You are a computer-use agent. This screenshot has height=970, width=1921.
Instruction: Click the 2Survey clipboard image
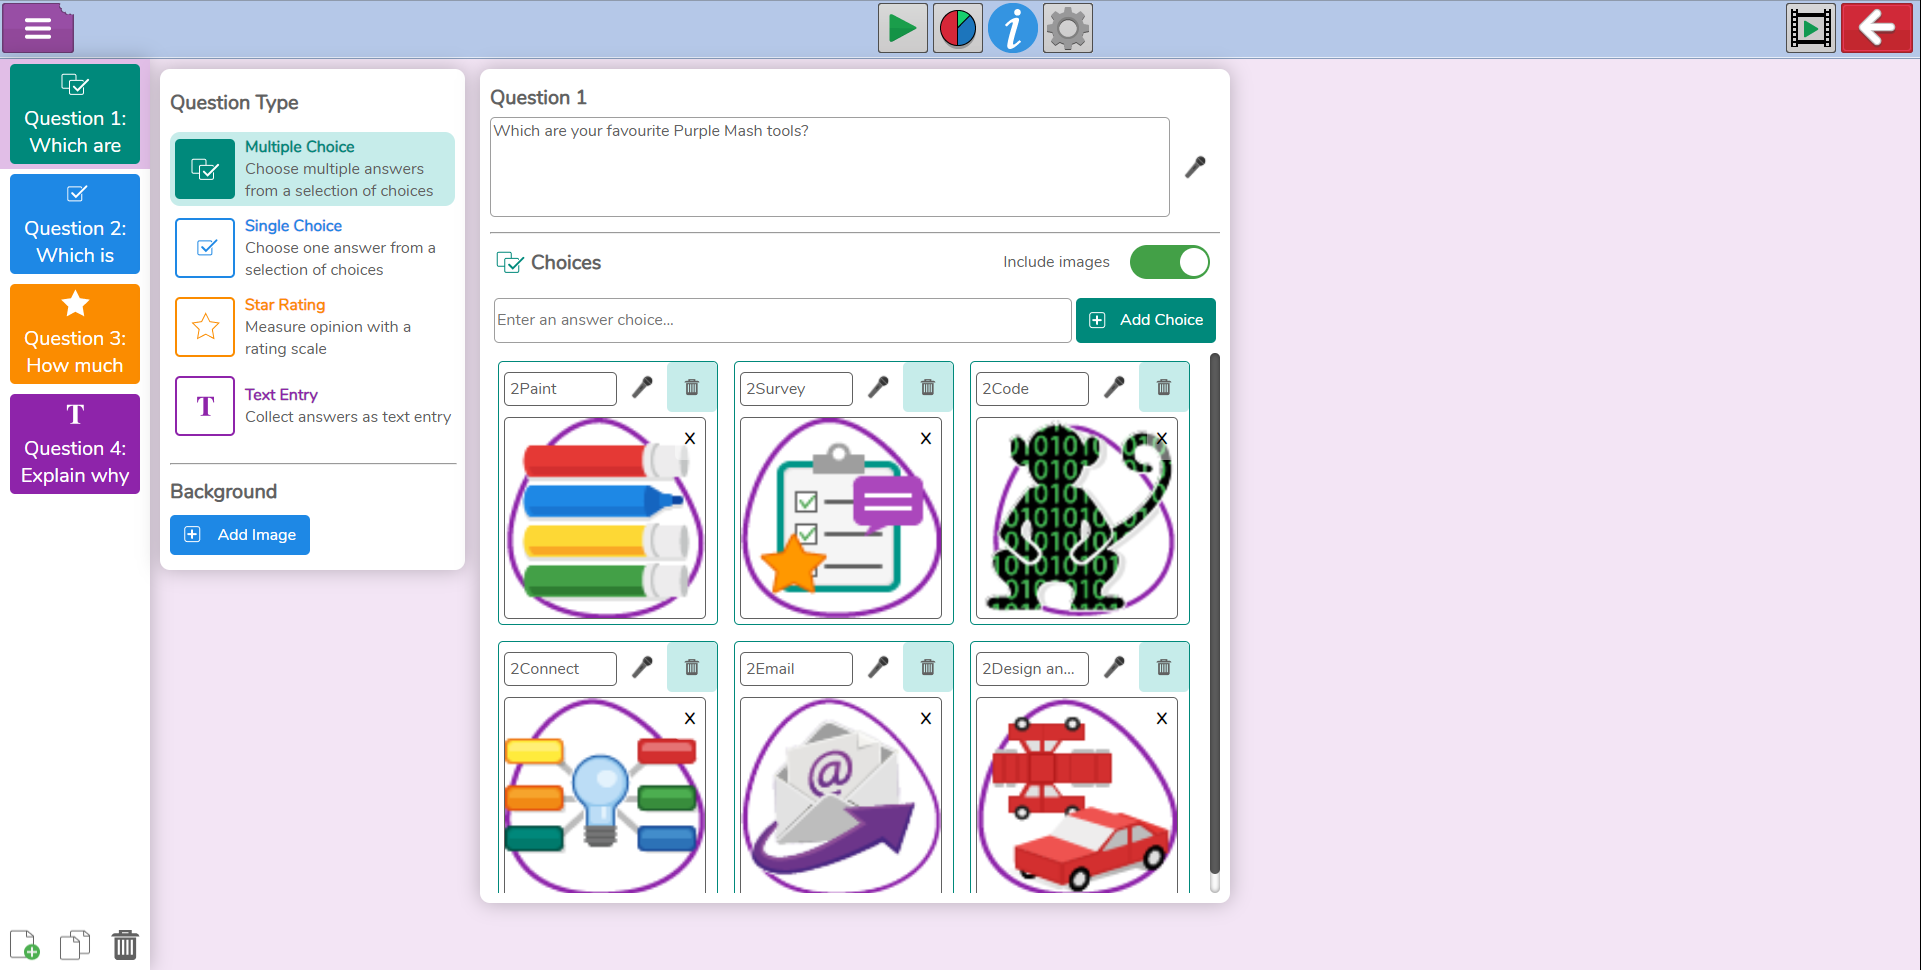click(840, 518)
